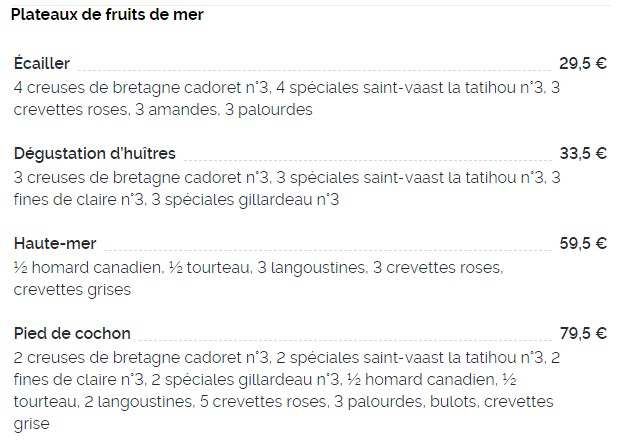The height and width of the screenshot is (447, 633).
Task: Click the 59,5 € price
Action: [x=583, y=243]
